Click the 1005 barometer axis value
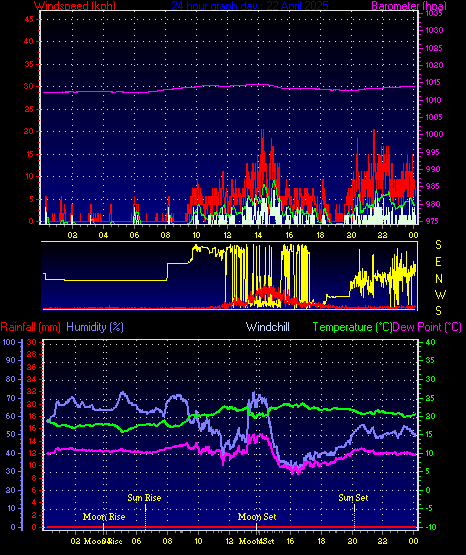 (x=434, y=117)
